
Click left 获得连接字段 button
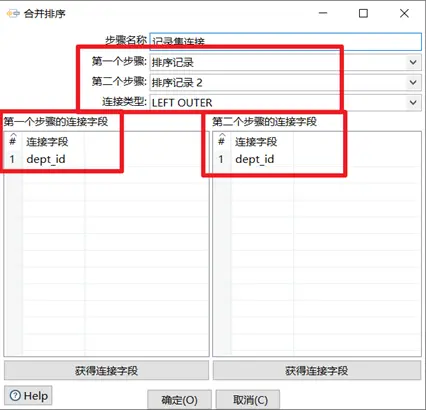click(106, 370)
